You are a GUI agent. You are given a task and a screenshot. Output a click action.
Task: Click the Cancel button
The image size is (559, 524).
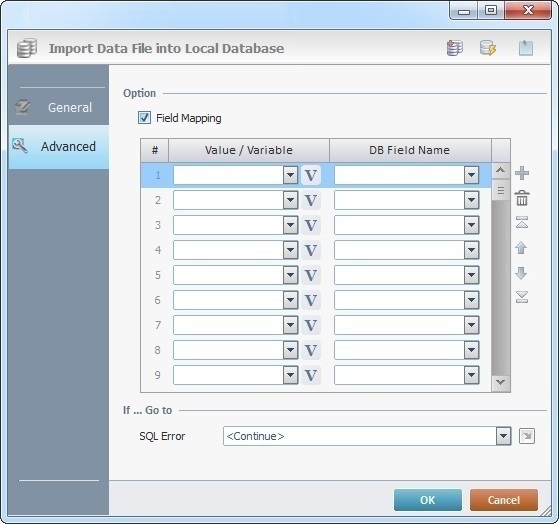pos(503,500)
